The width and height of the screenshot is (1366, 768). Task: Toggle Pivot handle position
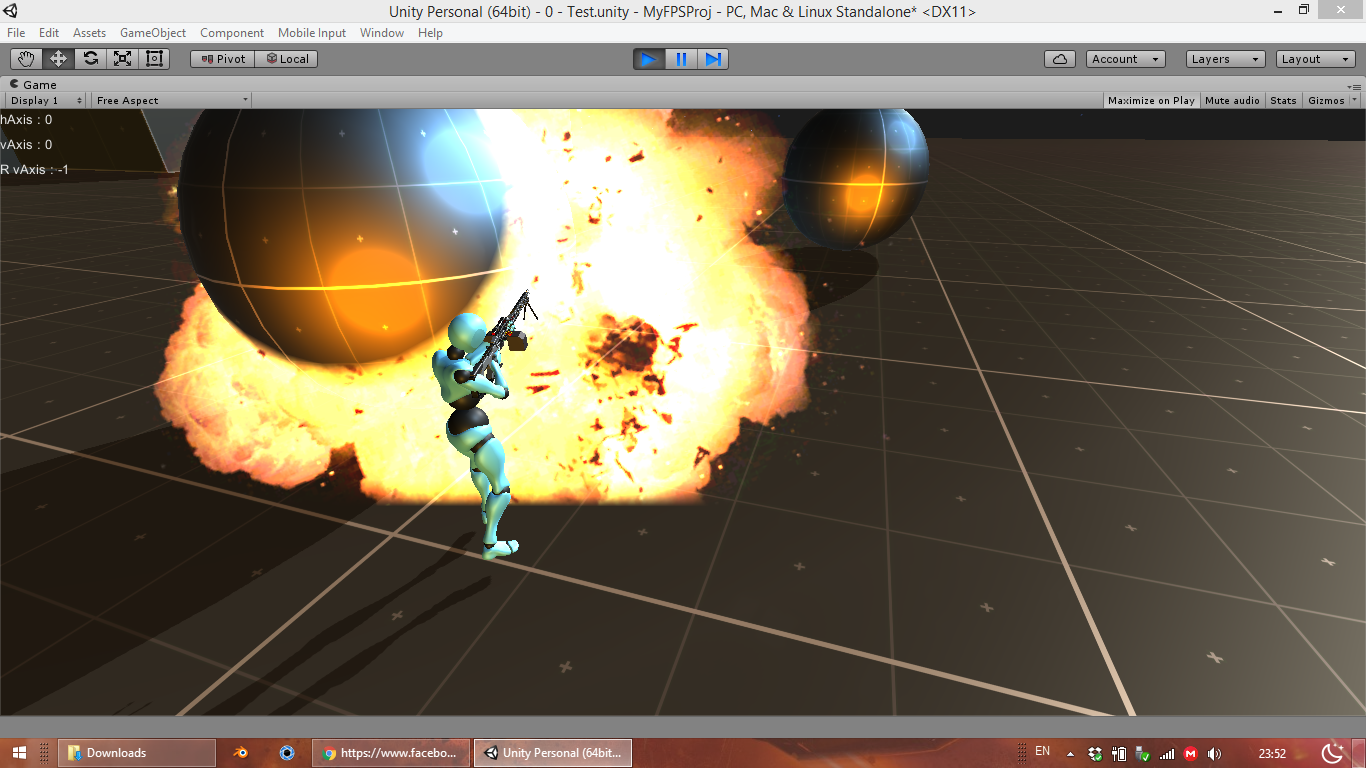coord(222,59)
